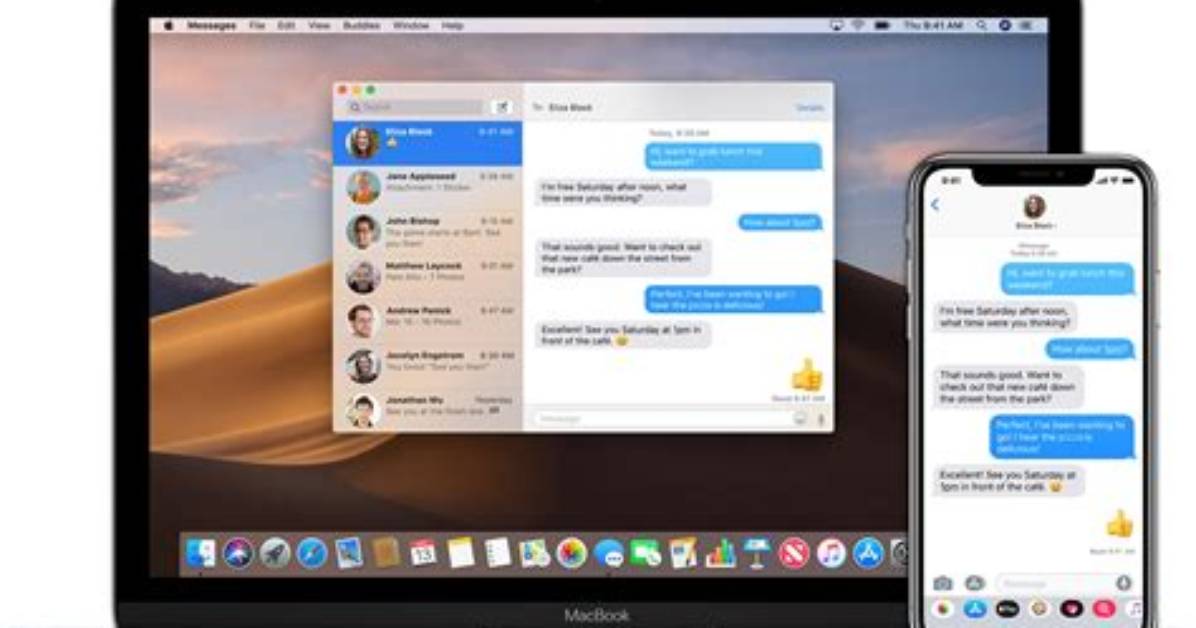Open Reminders list icon in Dock
This screenshot has height=628, width=1196.
497,553
